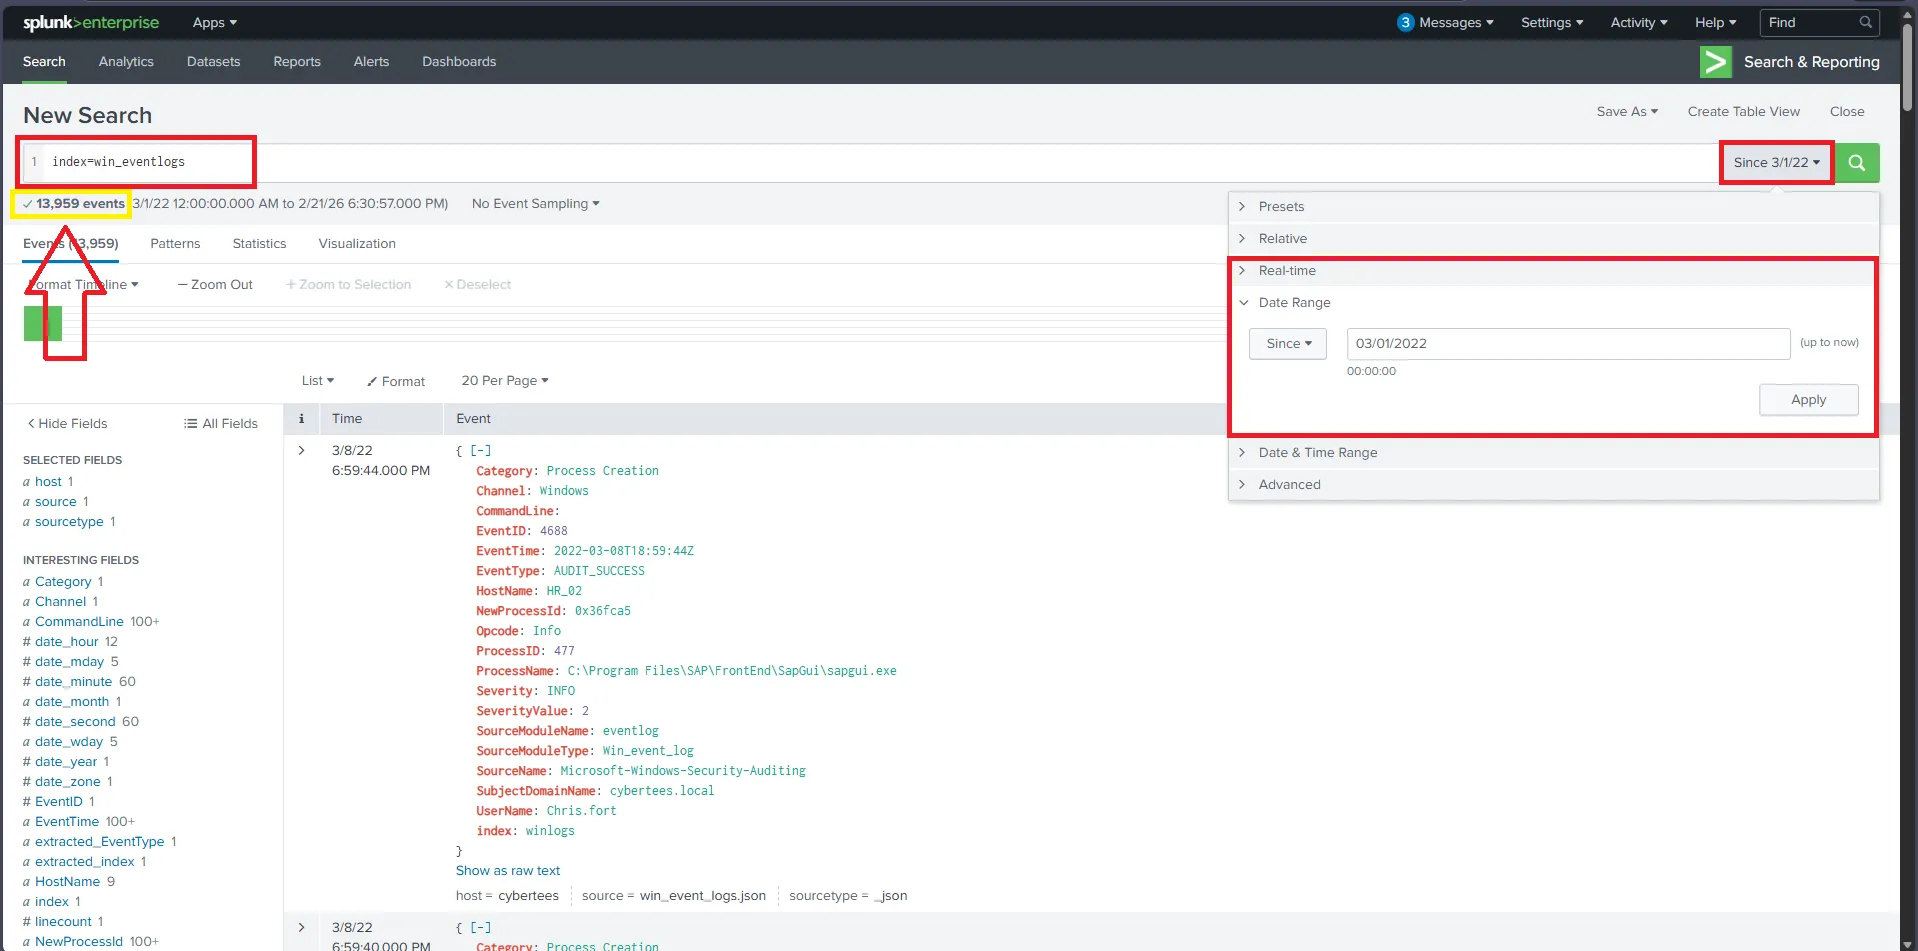This screenshot has height=951, width=1918.
Task: Collapse the event JSON using the [-] toggle
Action: [x=480, y=450]
